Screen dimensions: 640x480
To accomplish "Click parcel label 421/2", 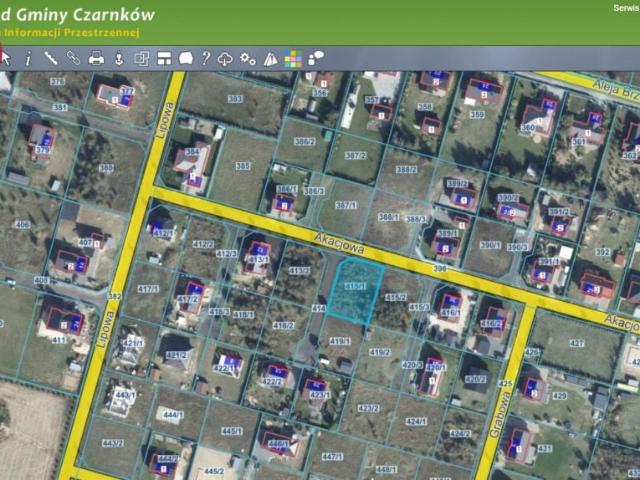I will (x=177, y=355).
